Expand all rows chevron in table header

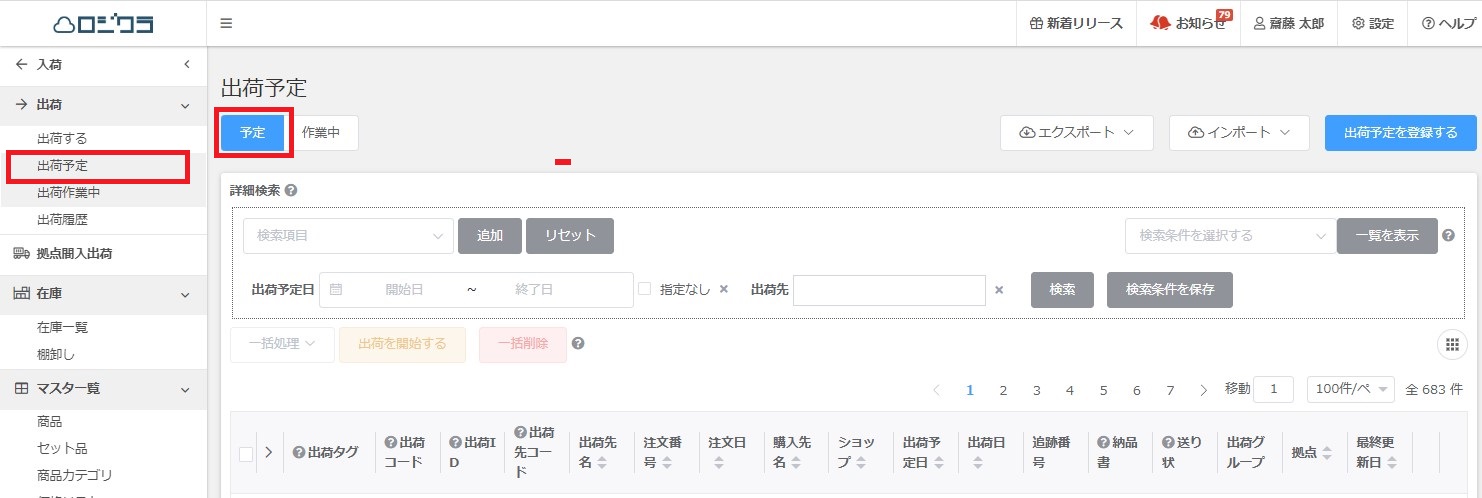point(268,453)
